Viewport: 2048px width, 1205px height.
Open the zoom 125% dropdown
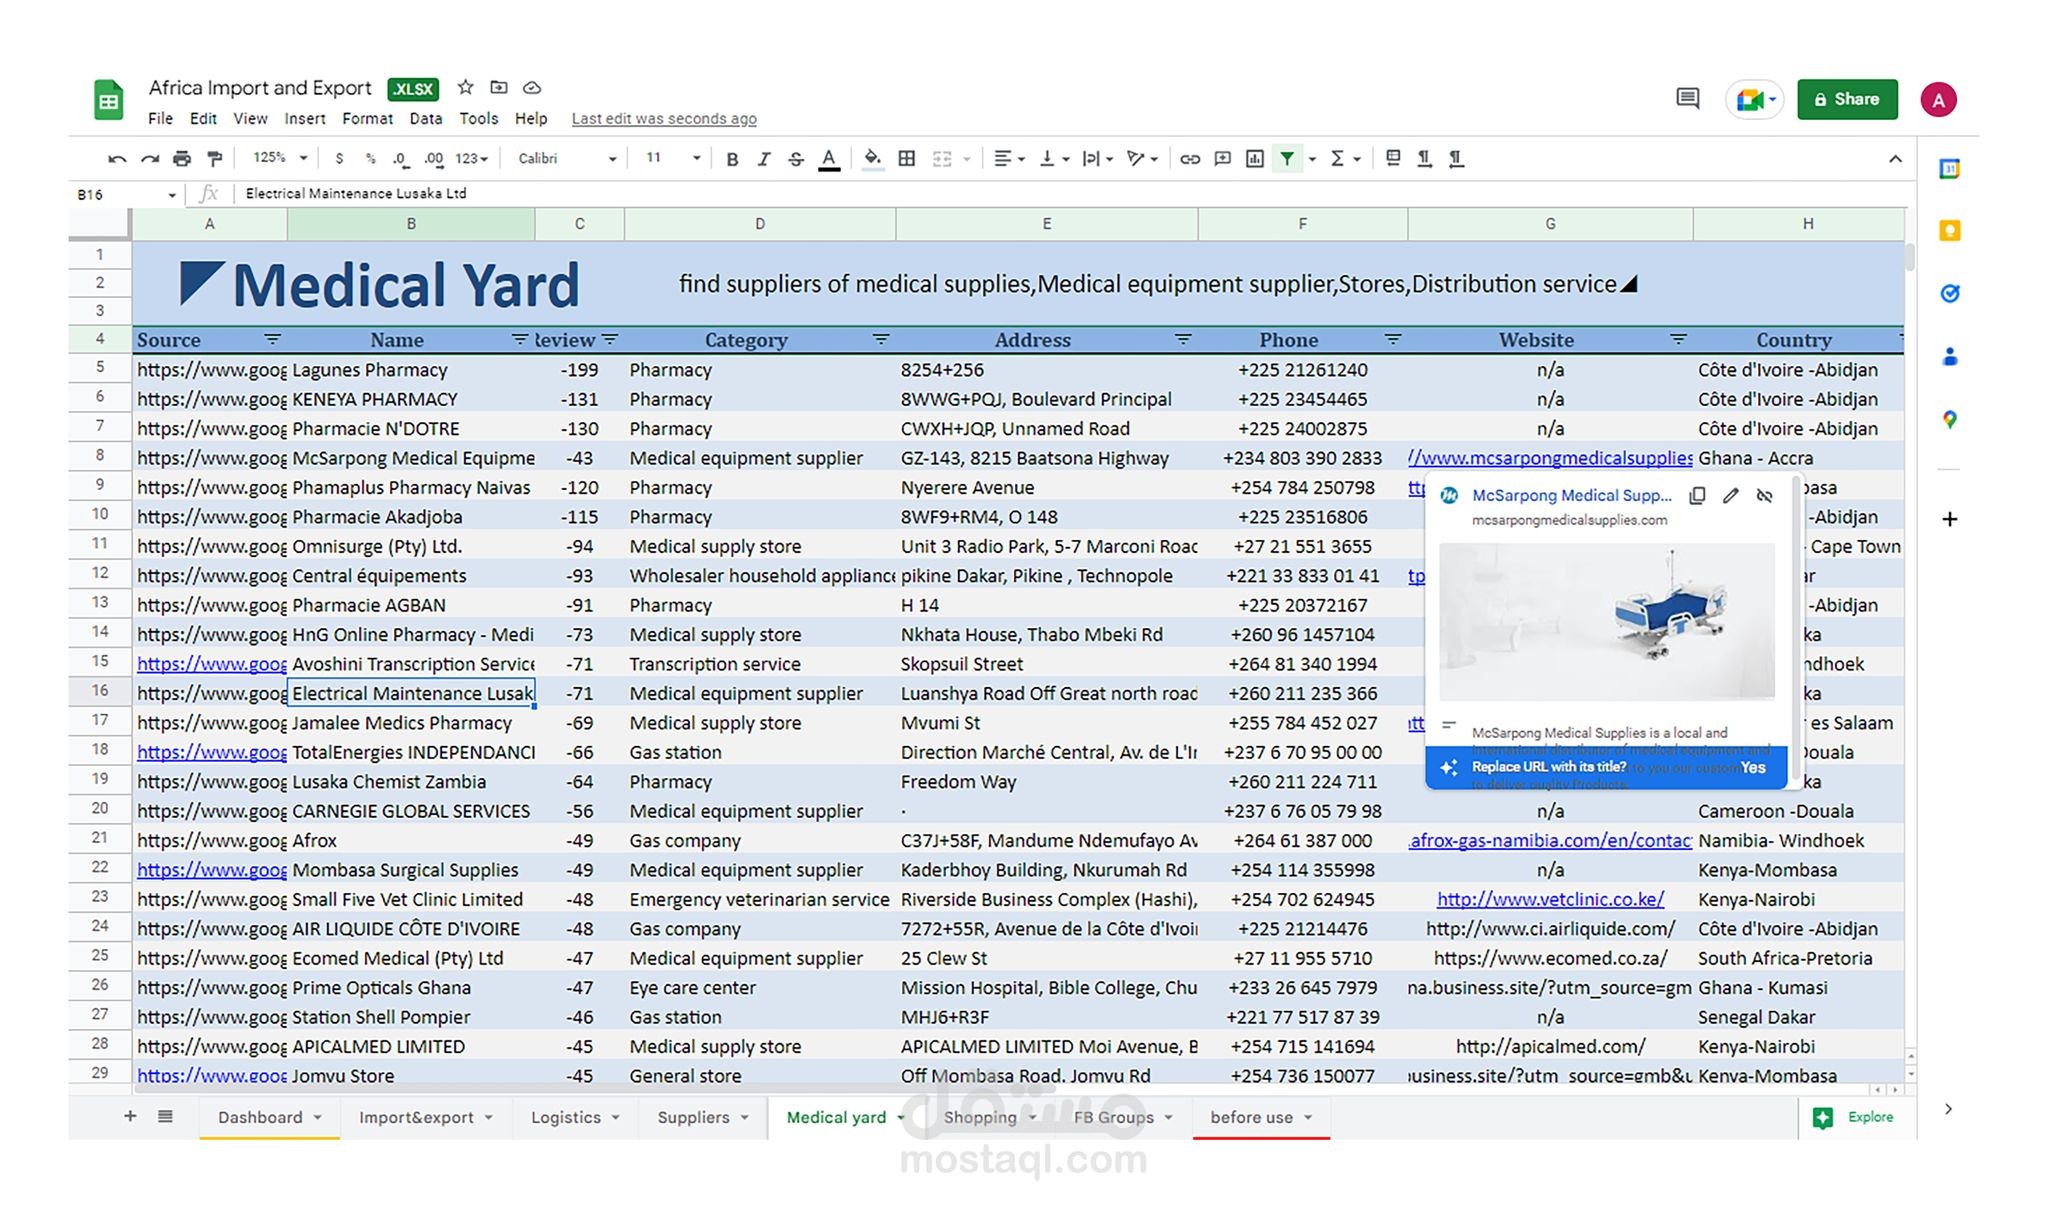[279, 158]
